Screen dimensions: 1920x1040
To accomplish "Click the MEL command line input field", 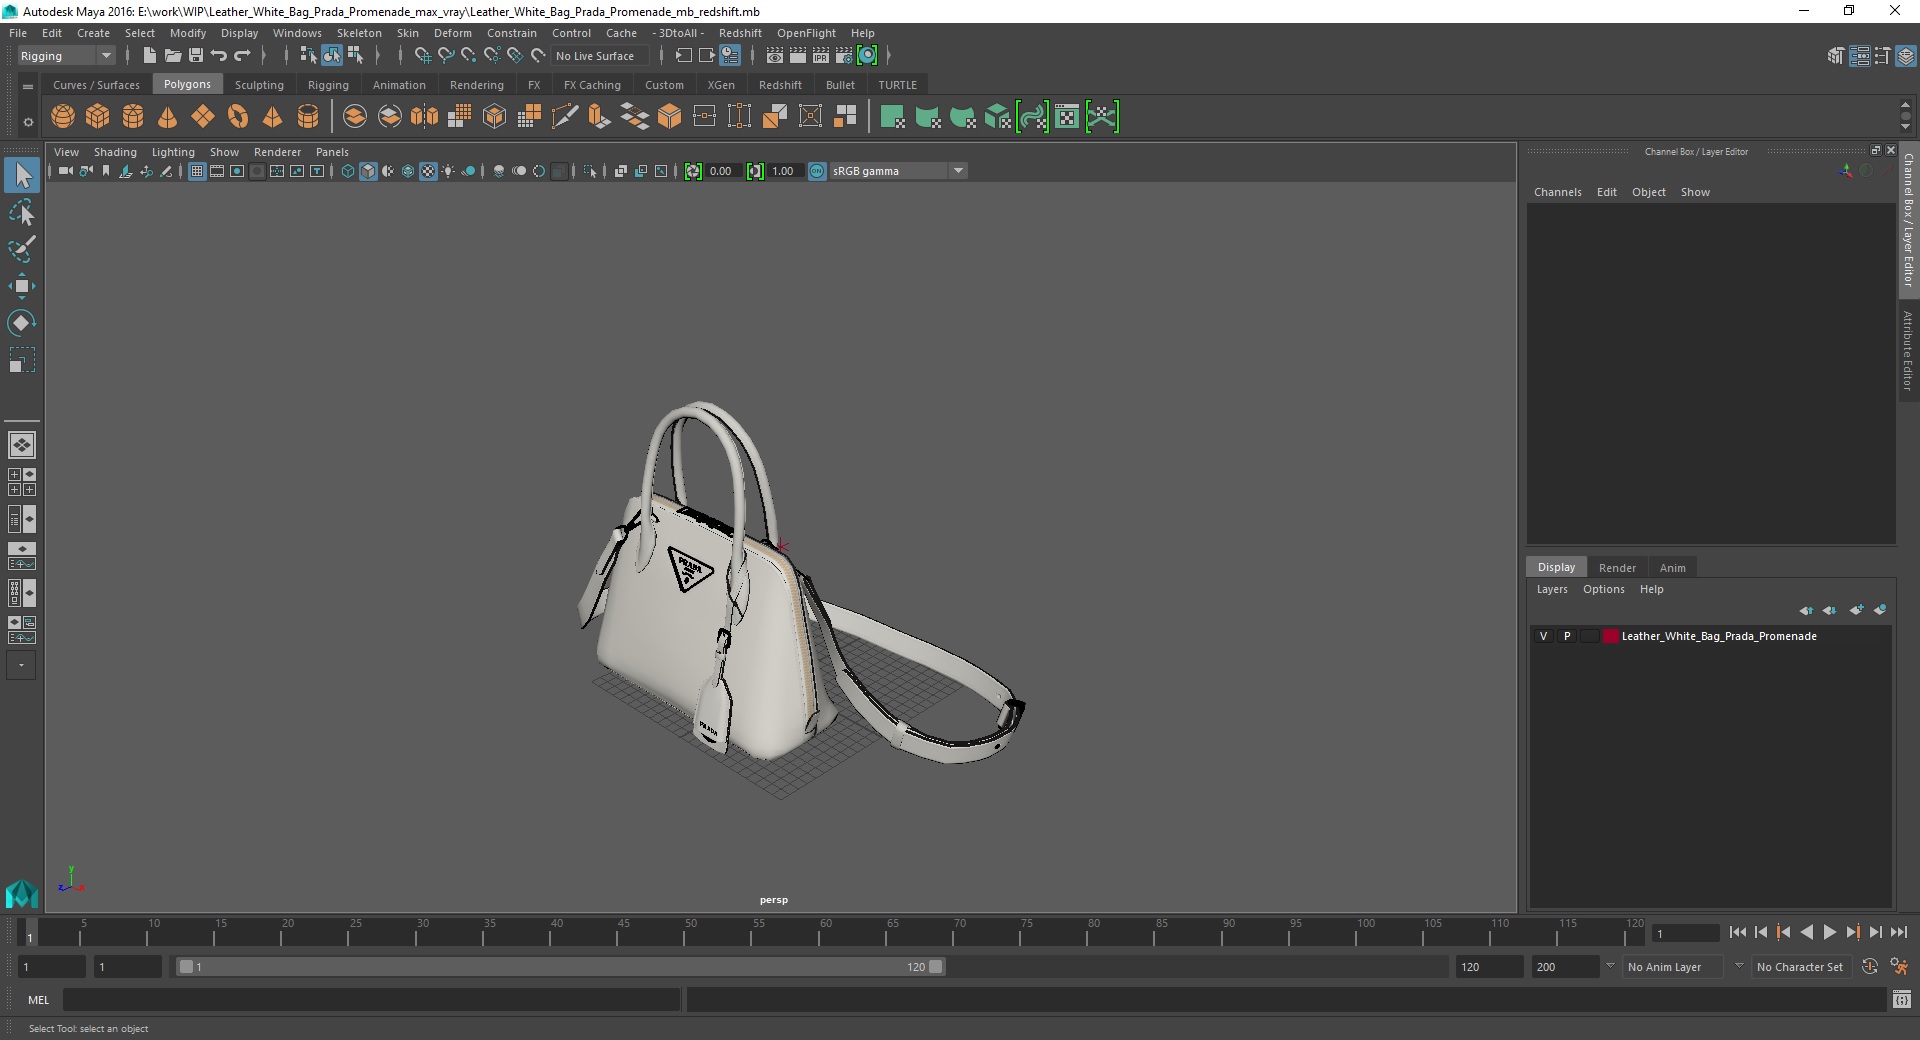I will click(x=371, y=1000).
